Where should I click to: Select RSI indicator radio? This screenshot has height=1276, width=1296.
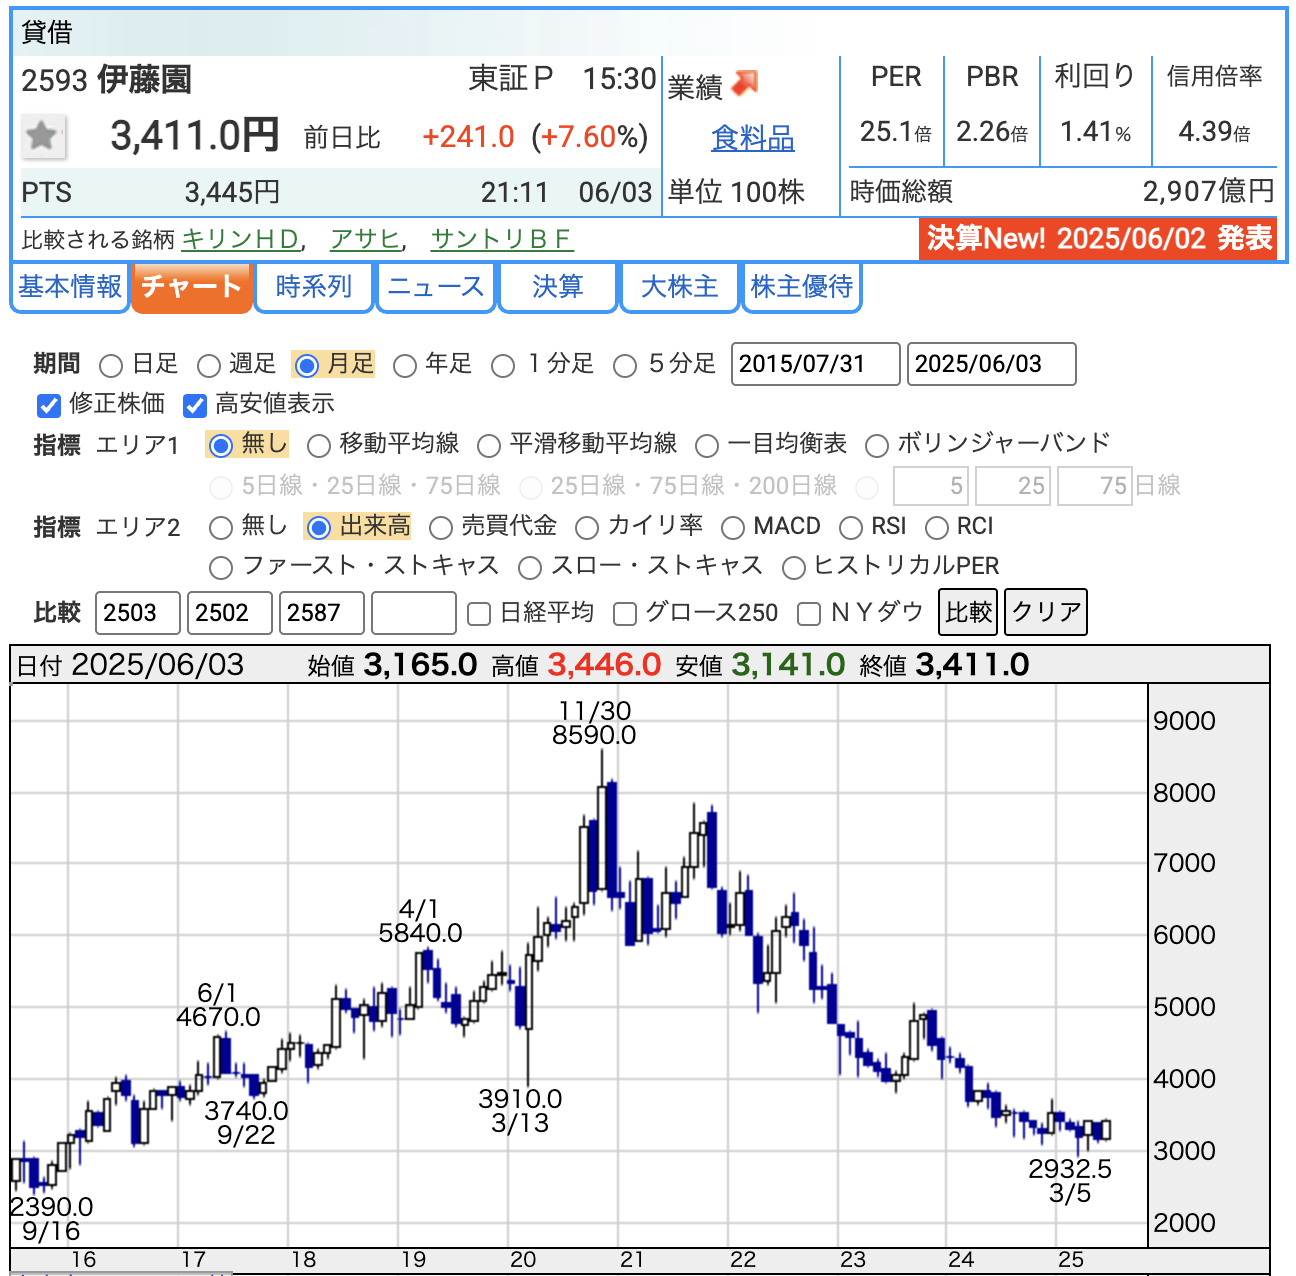[851, 527]
